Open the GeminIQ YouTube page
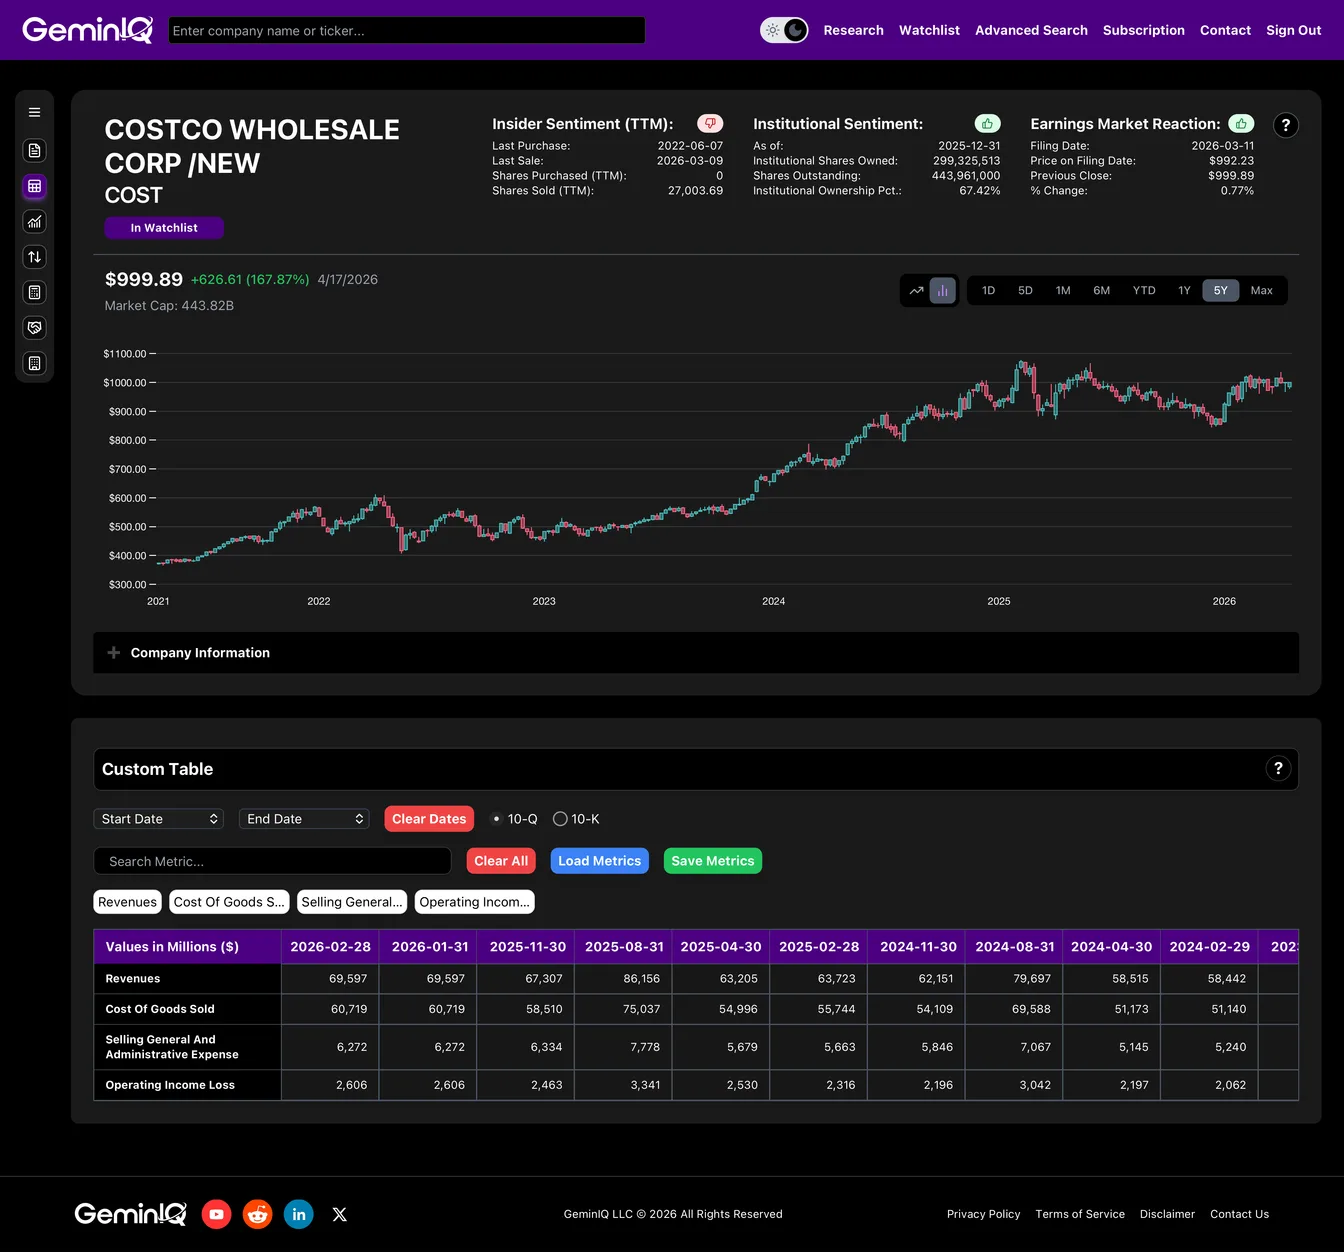Screen dimensions: 1344x1252 coord(216,1214)
